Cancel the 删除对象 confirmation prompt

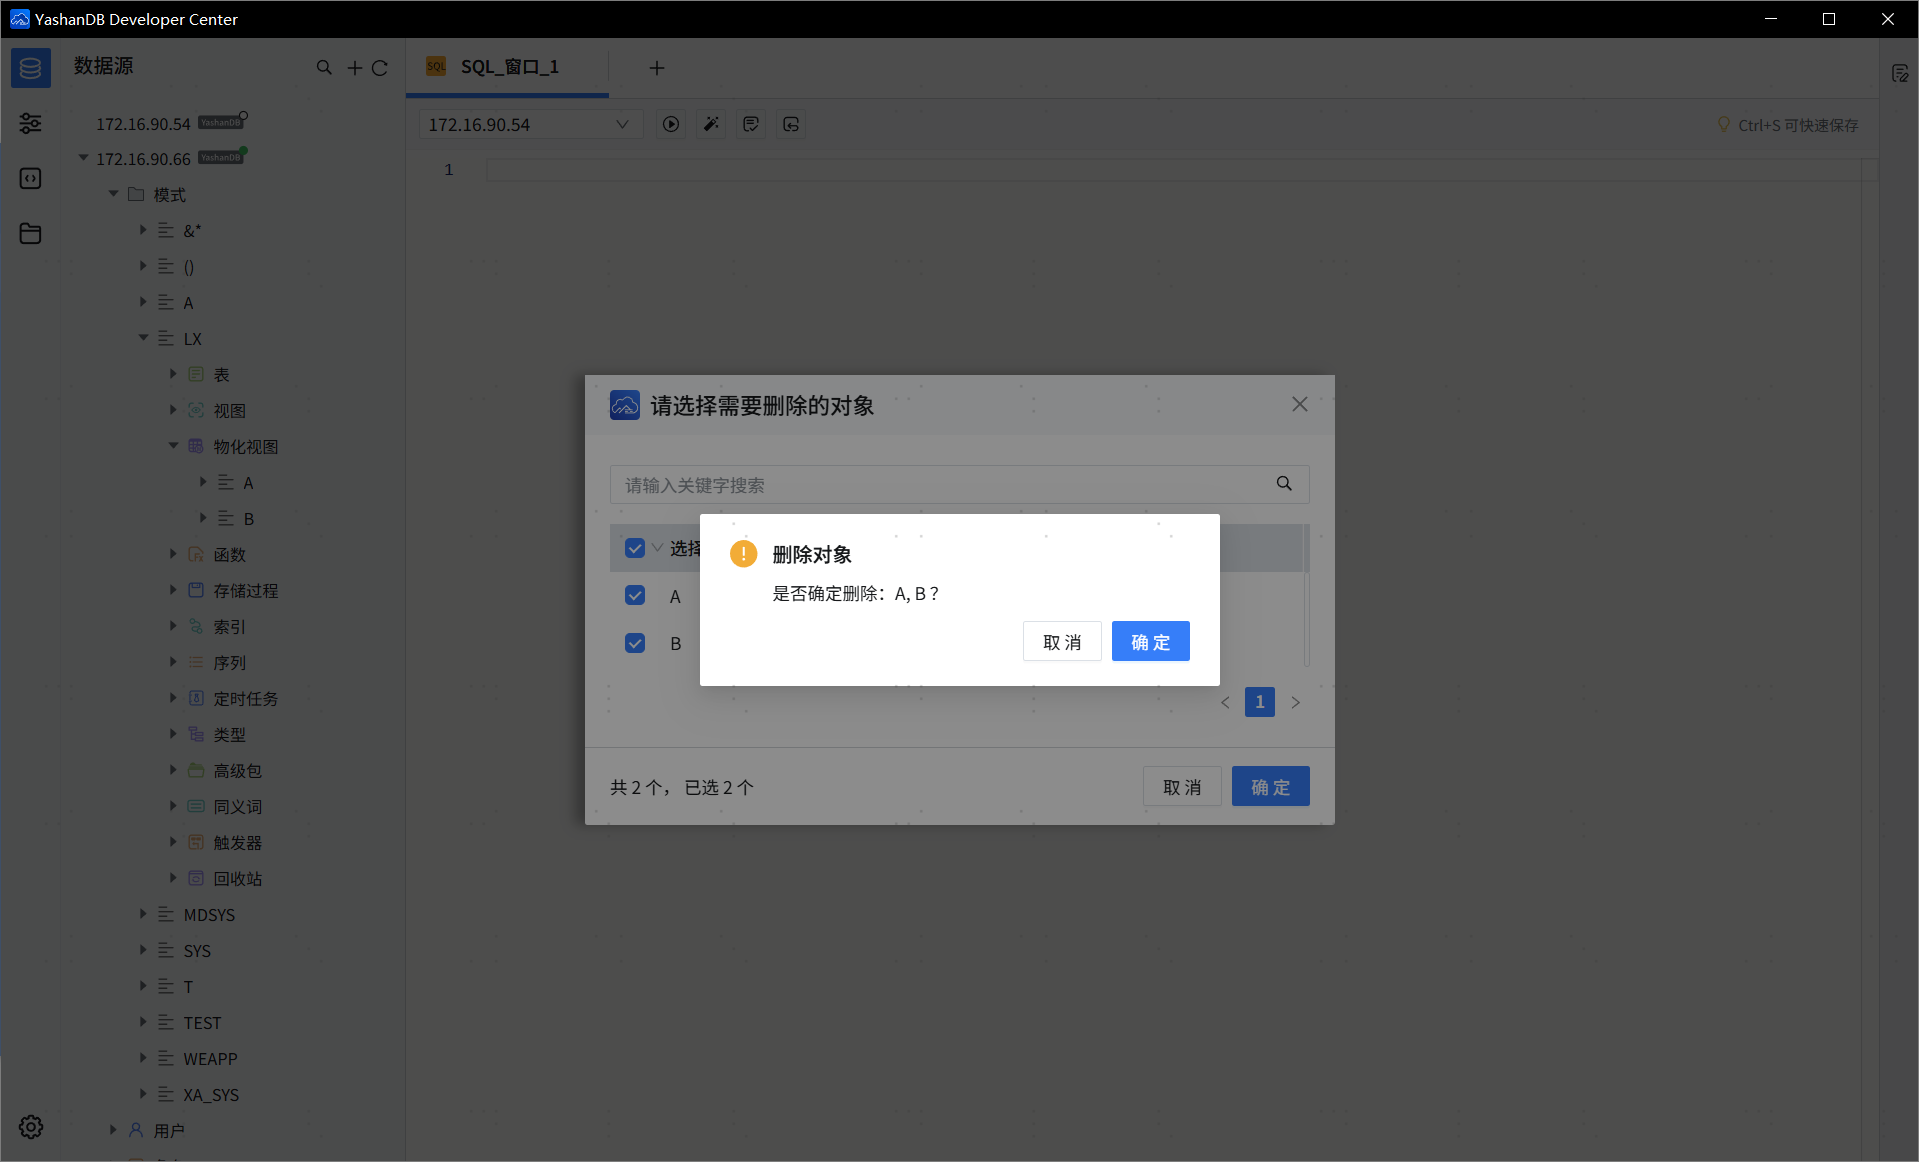[1061, 642]
